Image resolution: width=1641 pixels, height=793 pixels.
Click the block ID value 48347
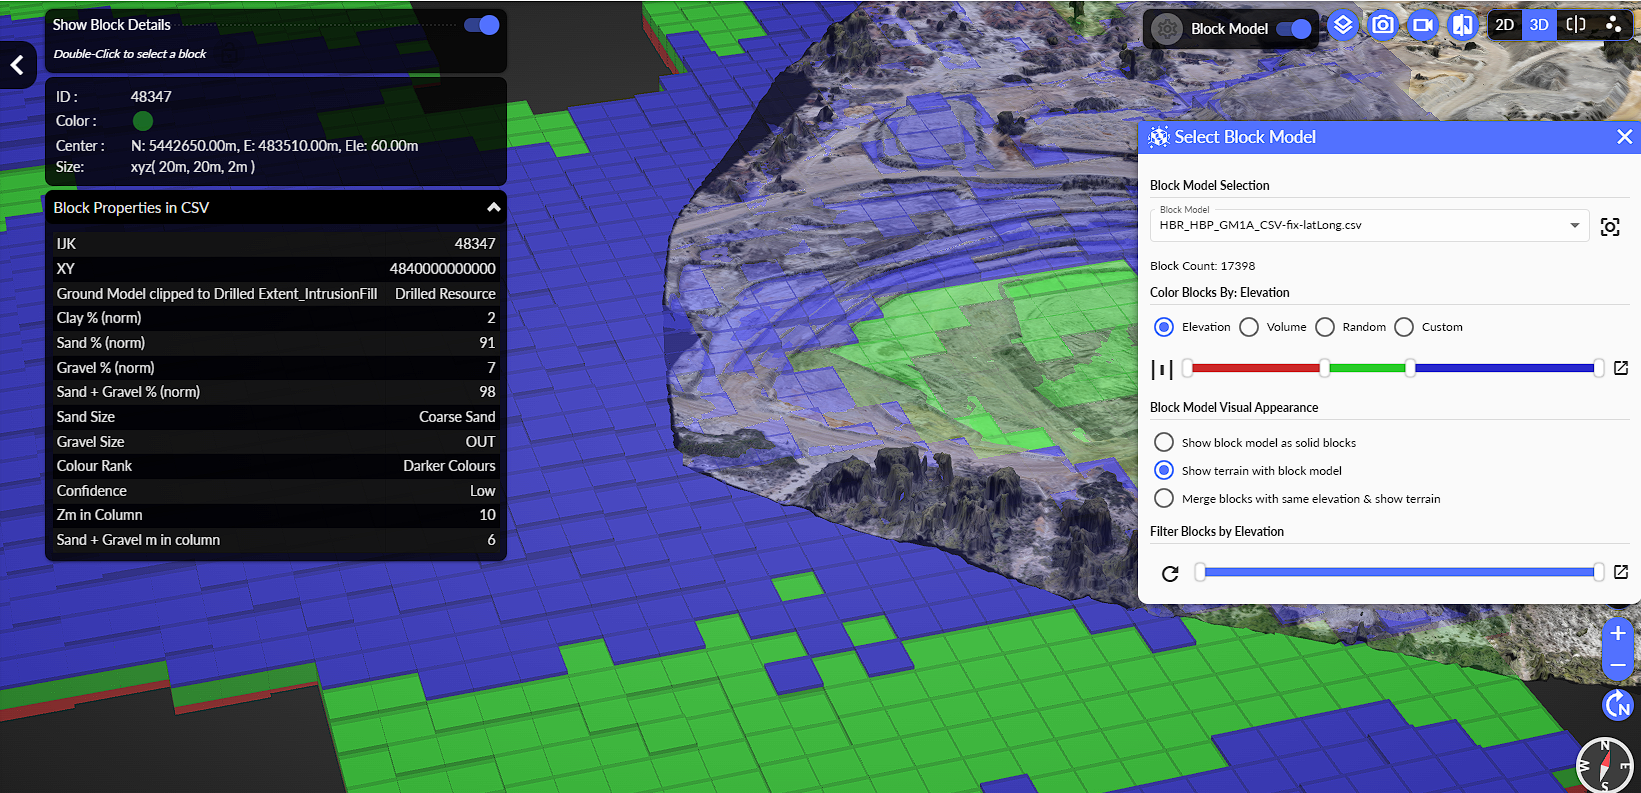[151, 97]
